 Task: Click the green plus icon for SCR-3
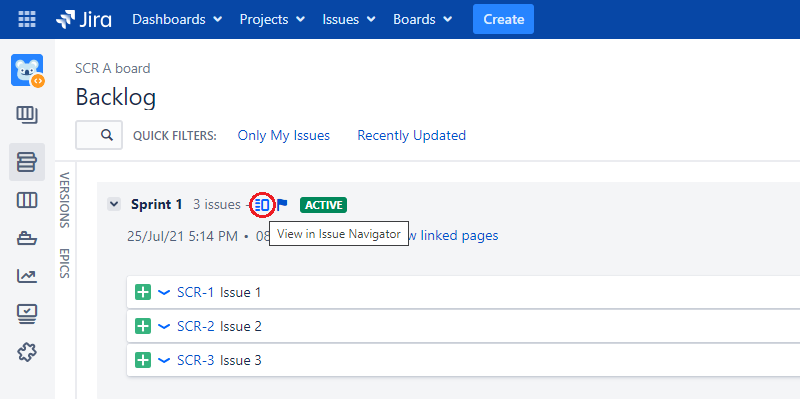[143, 360]
